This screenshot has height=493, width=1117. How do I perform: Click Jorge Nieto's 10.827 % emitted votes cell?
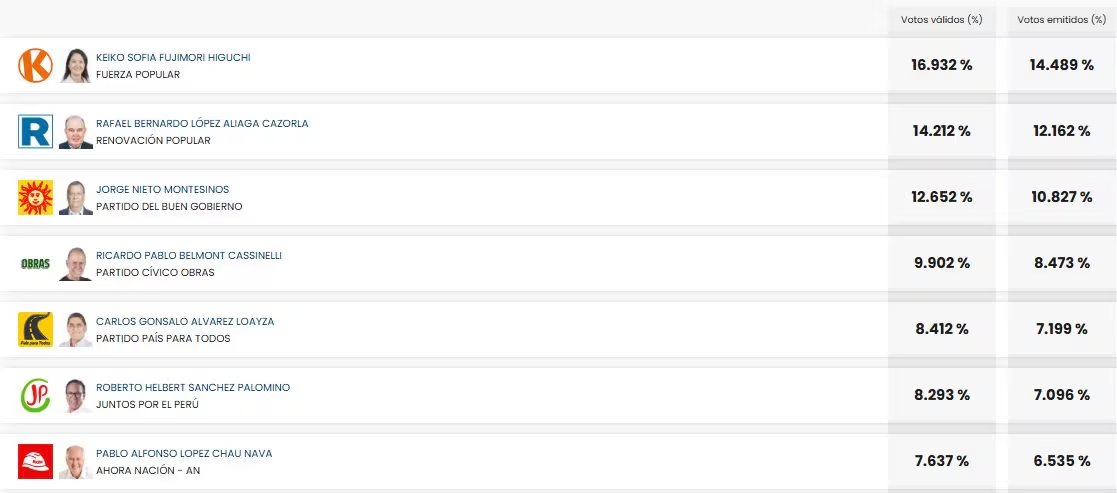(1061, 197)
